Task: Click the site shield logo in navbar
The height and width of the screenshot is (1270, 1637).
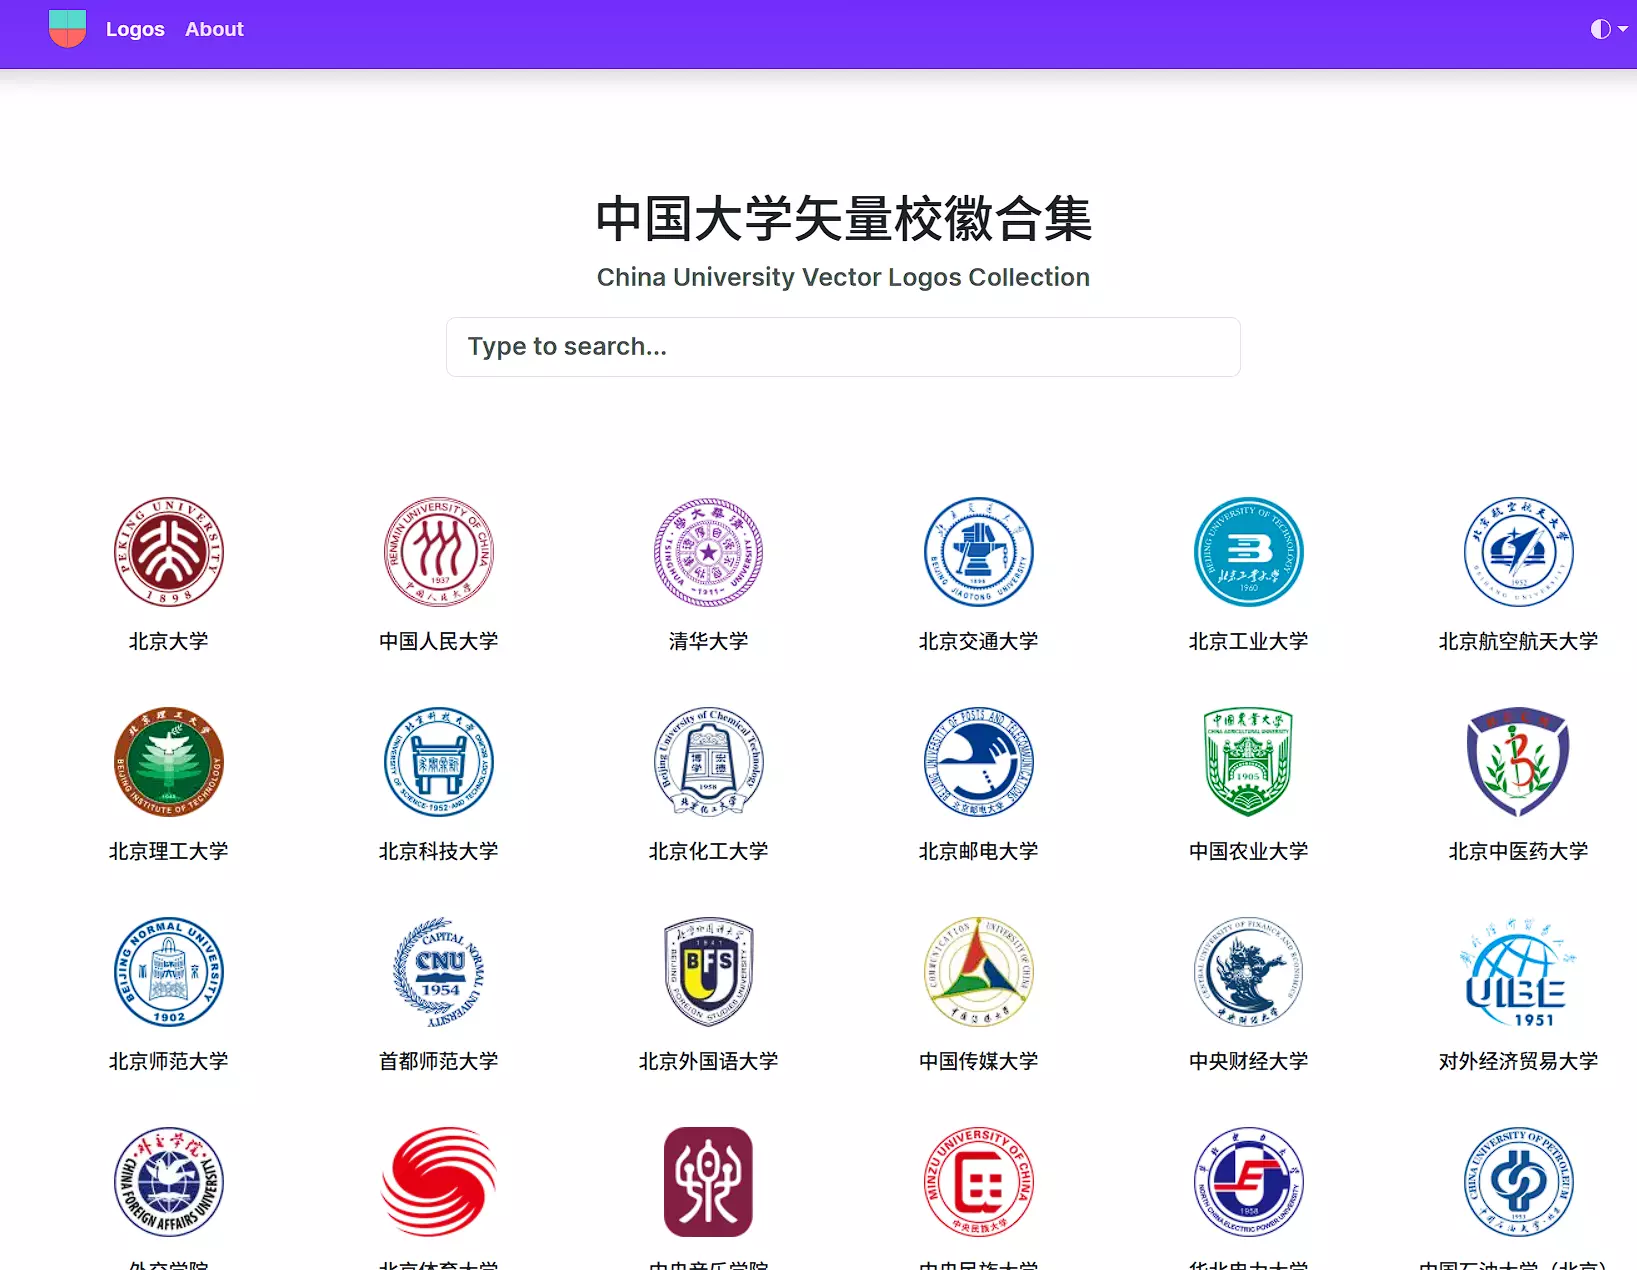Action: click(x=67, y=29)
